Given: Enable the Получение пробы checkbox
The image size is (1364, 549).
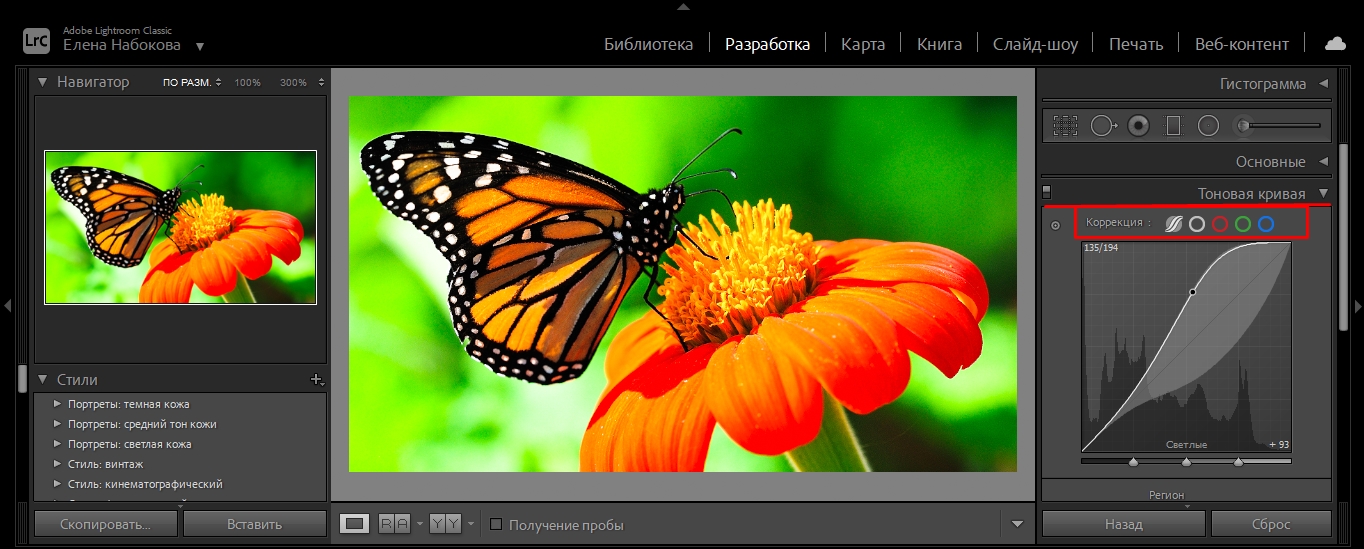Looking at the screenshot, I should point(496,524).
